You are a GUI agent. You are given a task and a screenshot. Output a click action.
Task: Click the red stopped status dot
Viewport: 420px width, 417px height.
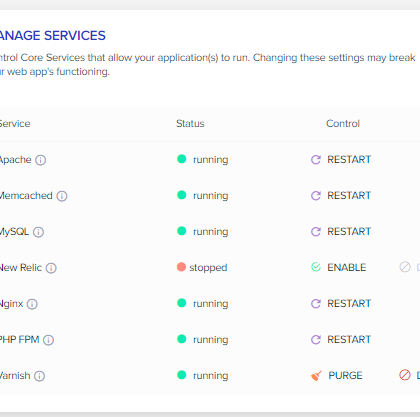[x=181, y=267]
